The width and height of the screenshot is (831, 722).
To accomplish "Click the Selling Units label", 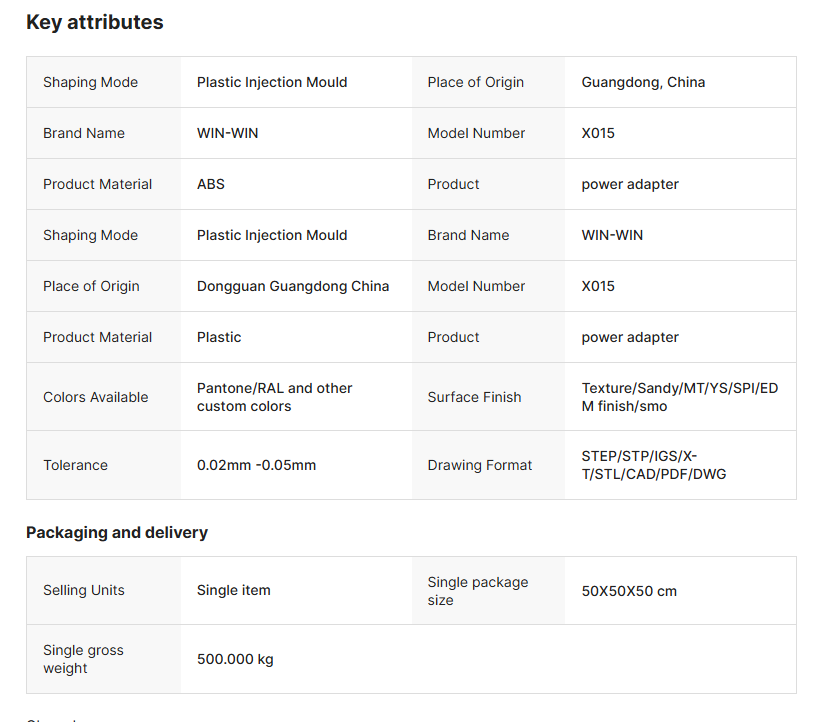I will tap(83, 590).
